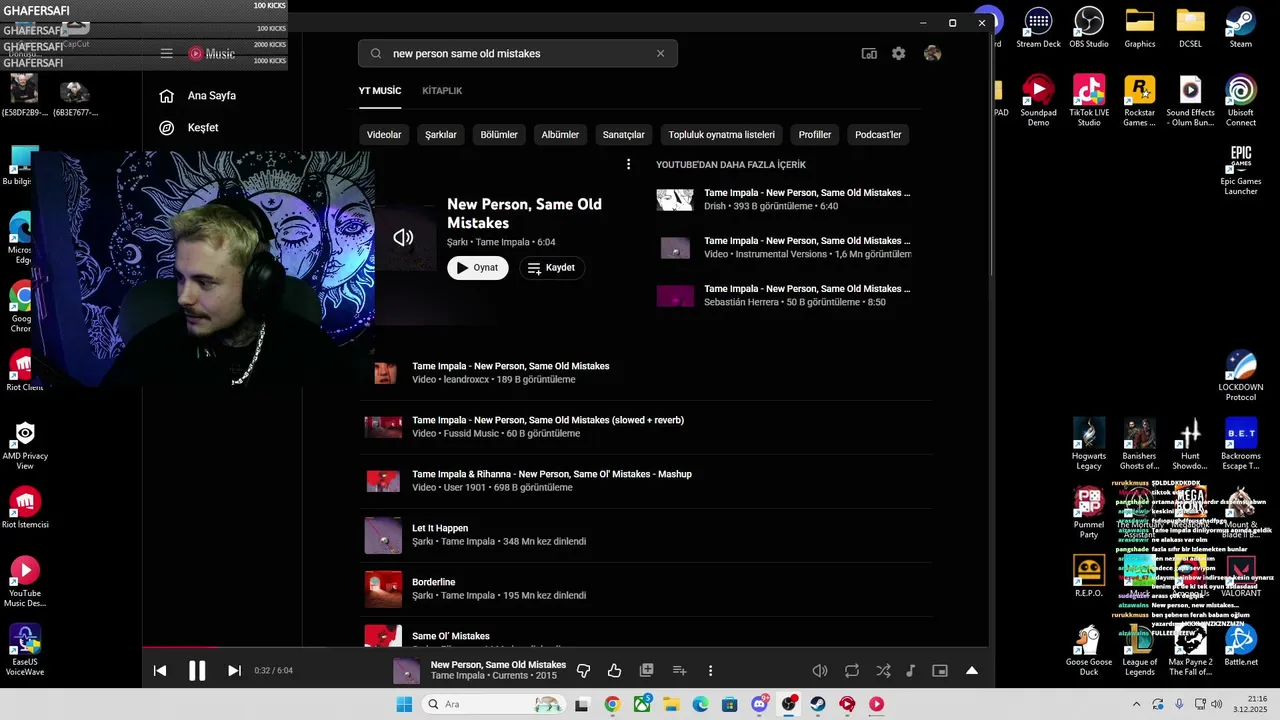The width and height of the screenshot is (1280, 720).
Task: Open the account profile avatar
Action: (x=933, y=54)
